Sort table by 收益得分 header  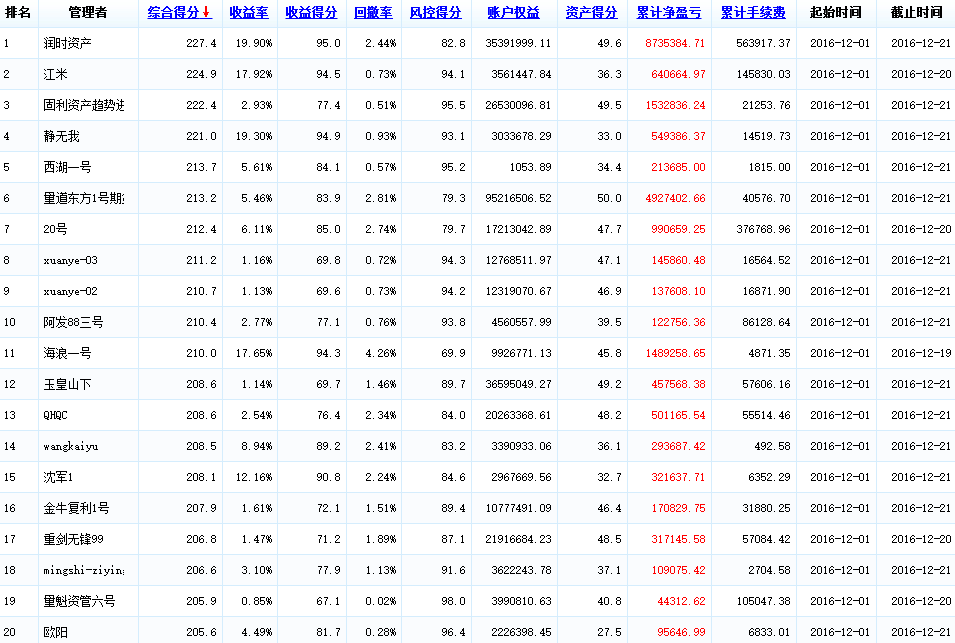click(311, 12)
